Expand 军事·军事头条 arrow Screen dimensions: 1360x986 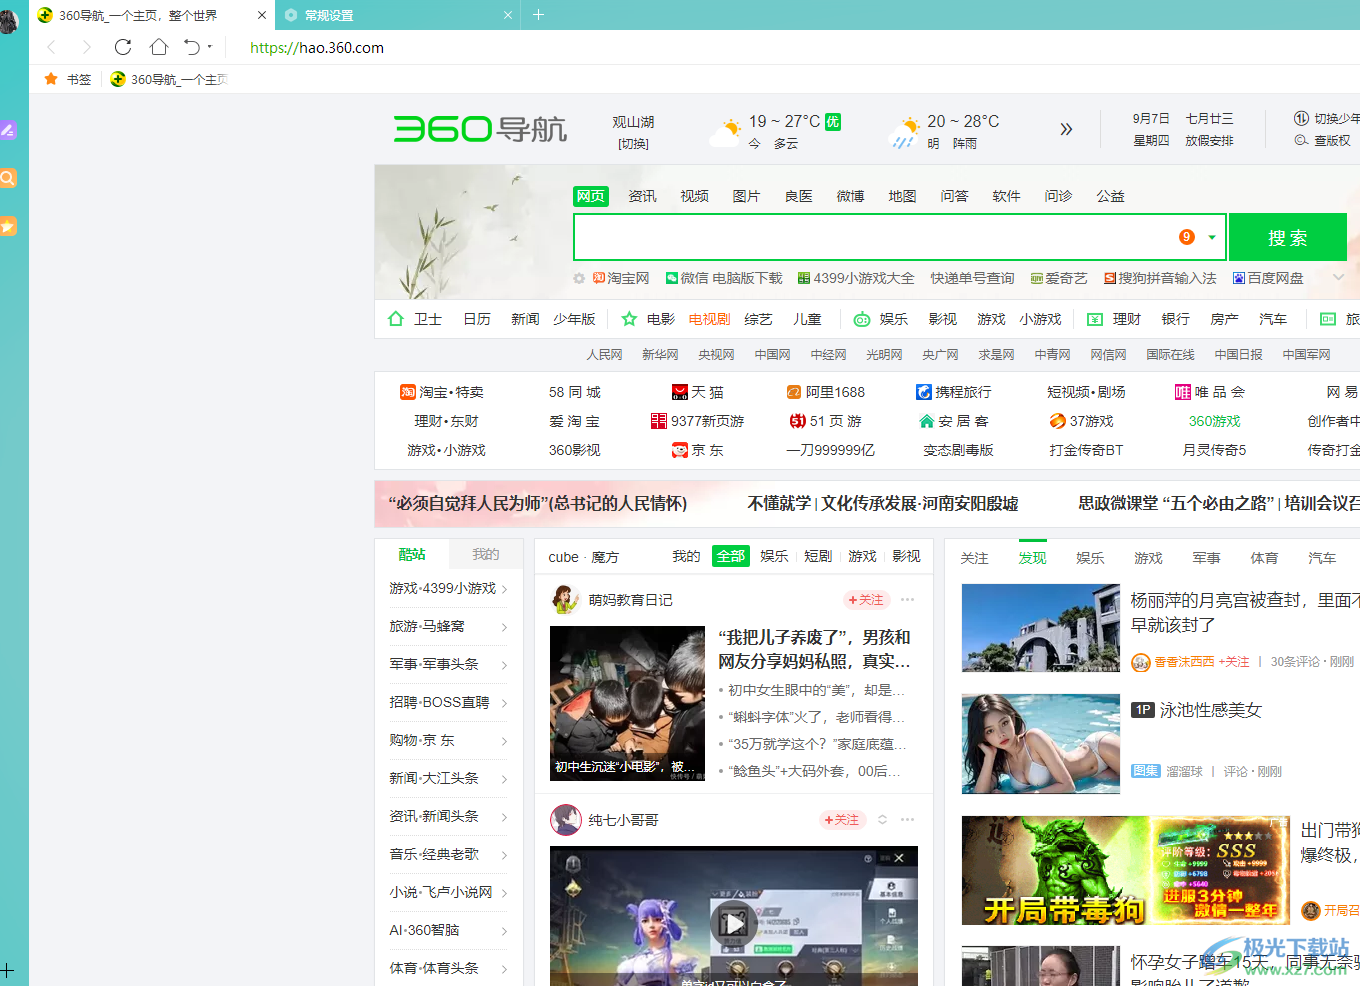pos(504,665)
